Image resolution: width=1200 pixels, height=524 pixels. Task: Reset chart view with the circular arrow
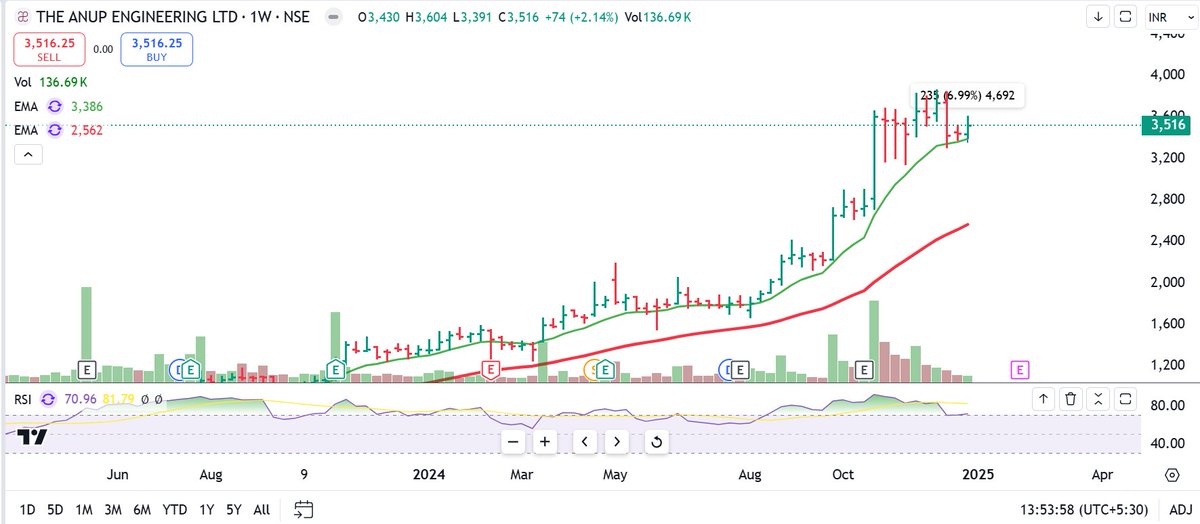point(657,441)
